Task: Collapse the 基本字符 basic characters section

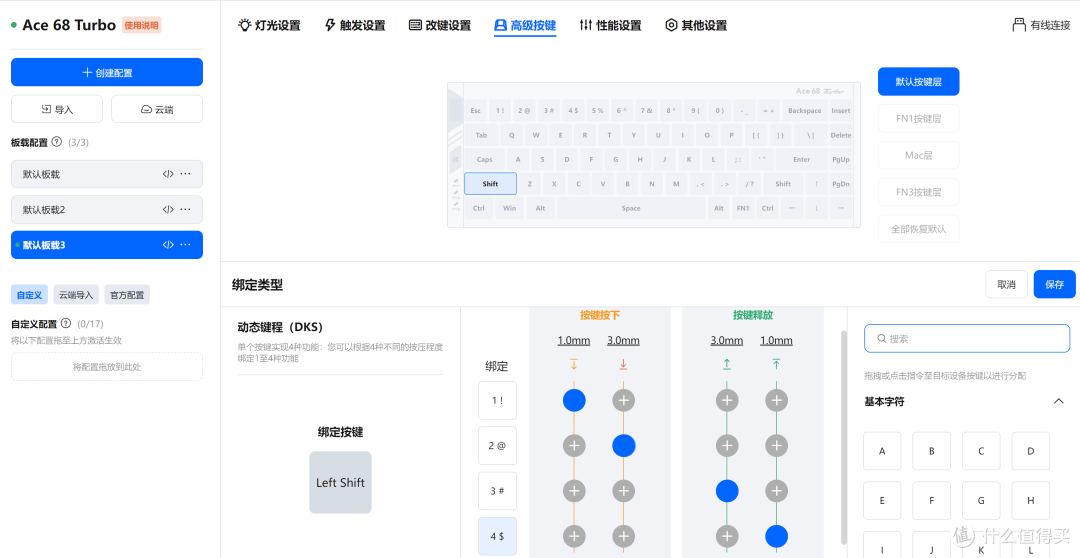Action: (1059, 402)
